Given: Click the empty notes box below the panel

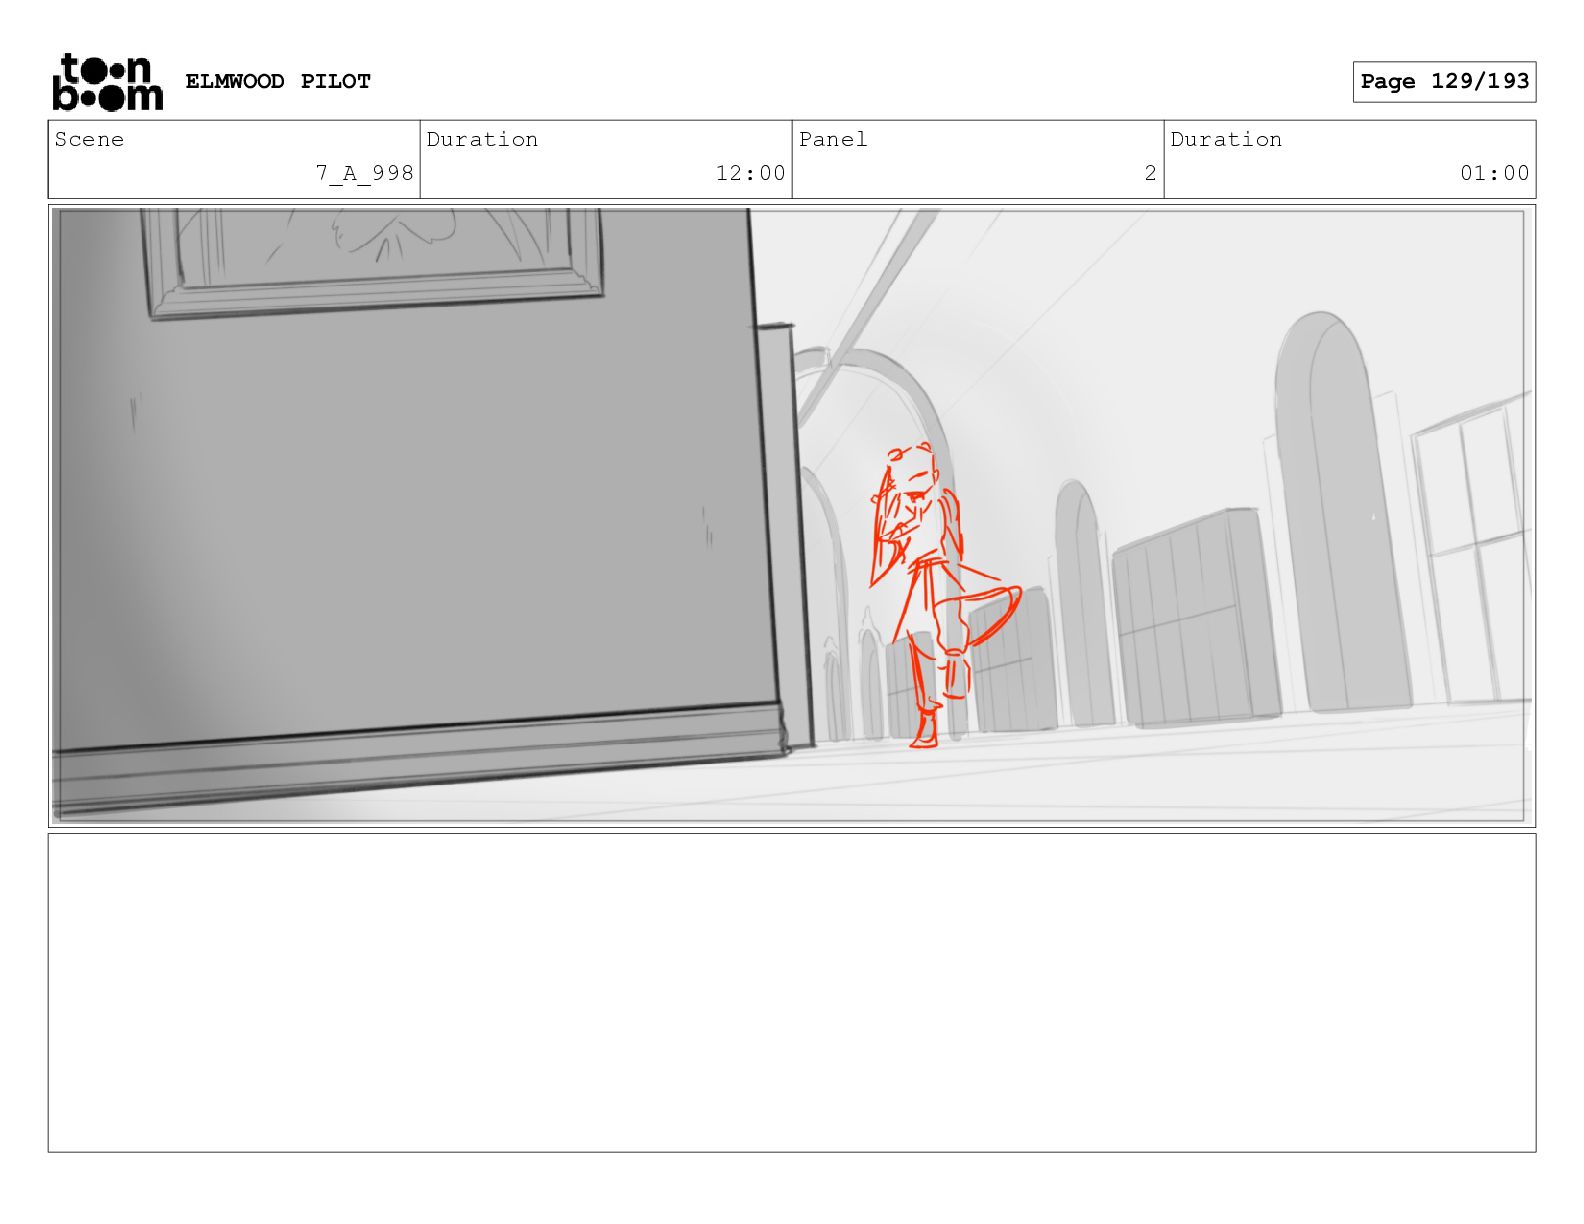Looking at the screenshot, I should click(x=791, y=992).
